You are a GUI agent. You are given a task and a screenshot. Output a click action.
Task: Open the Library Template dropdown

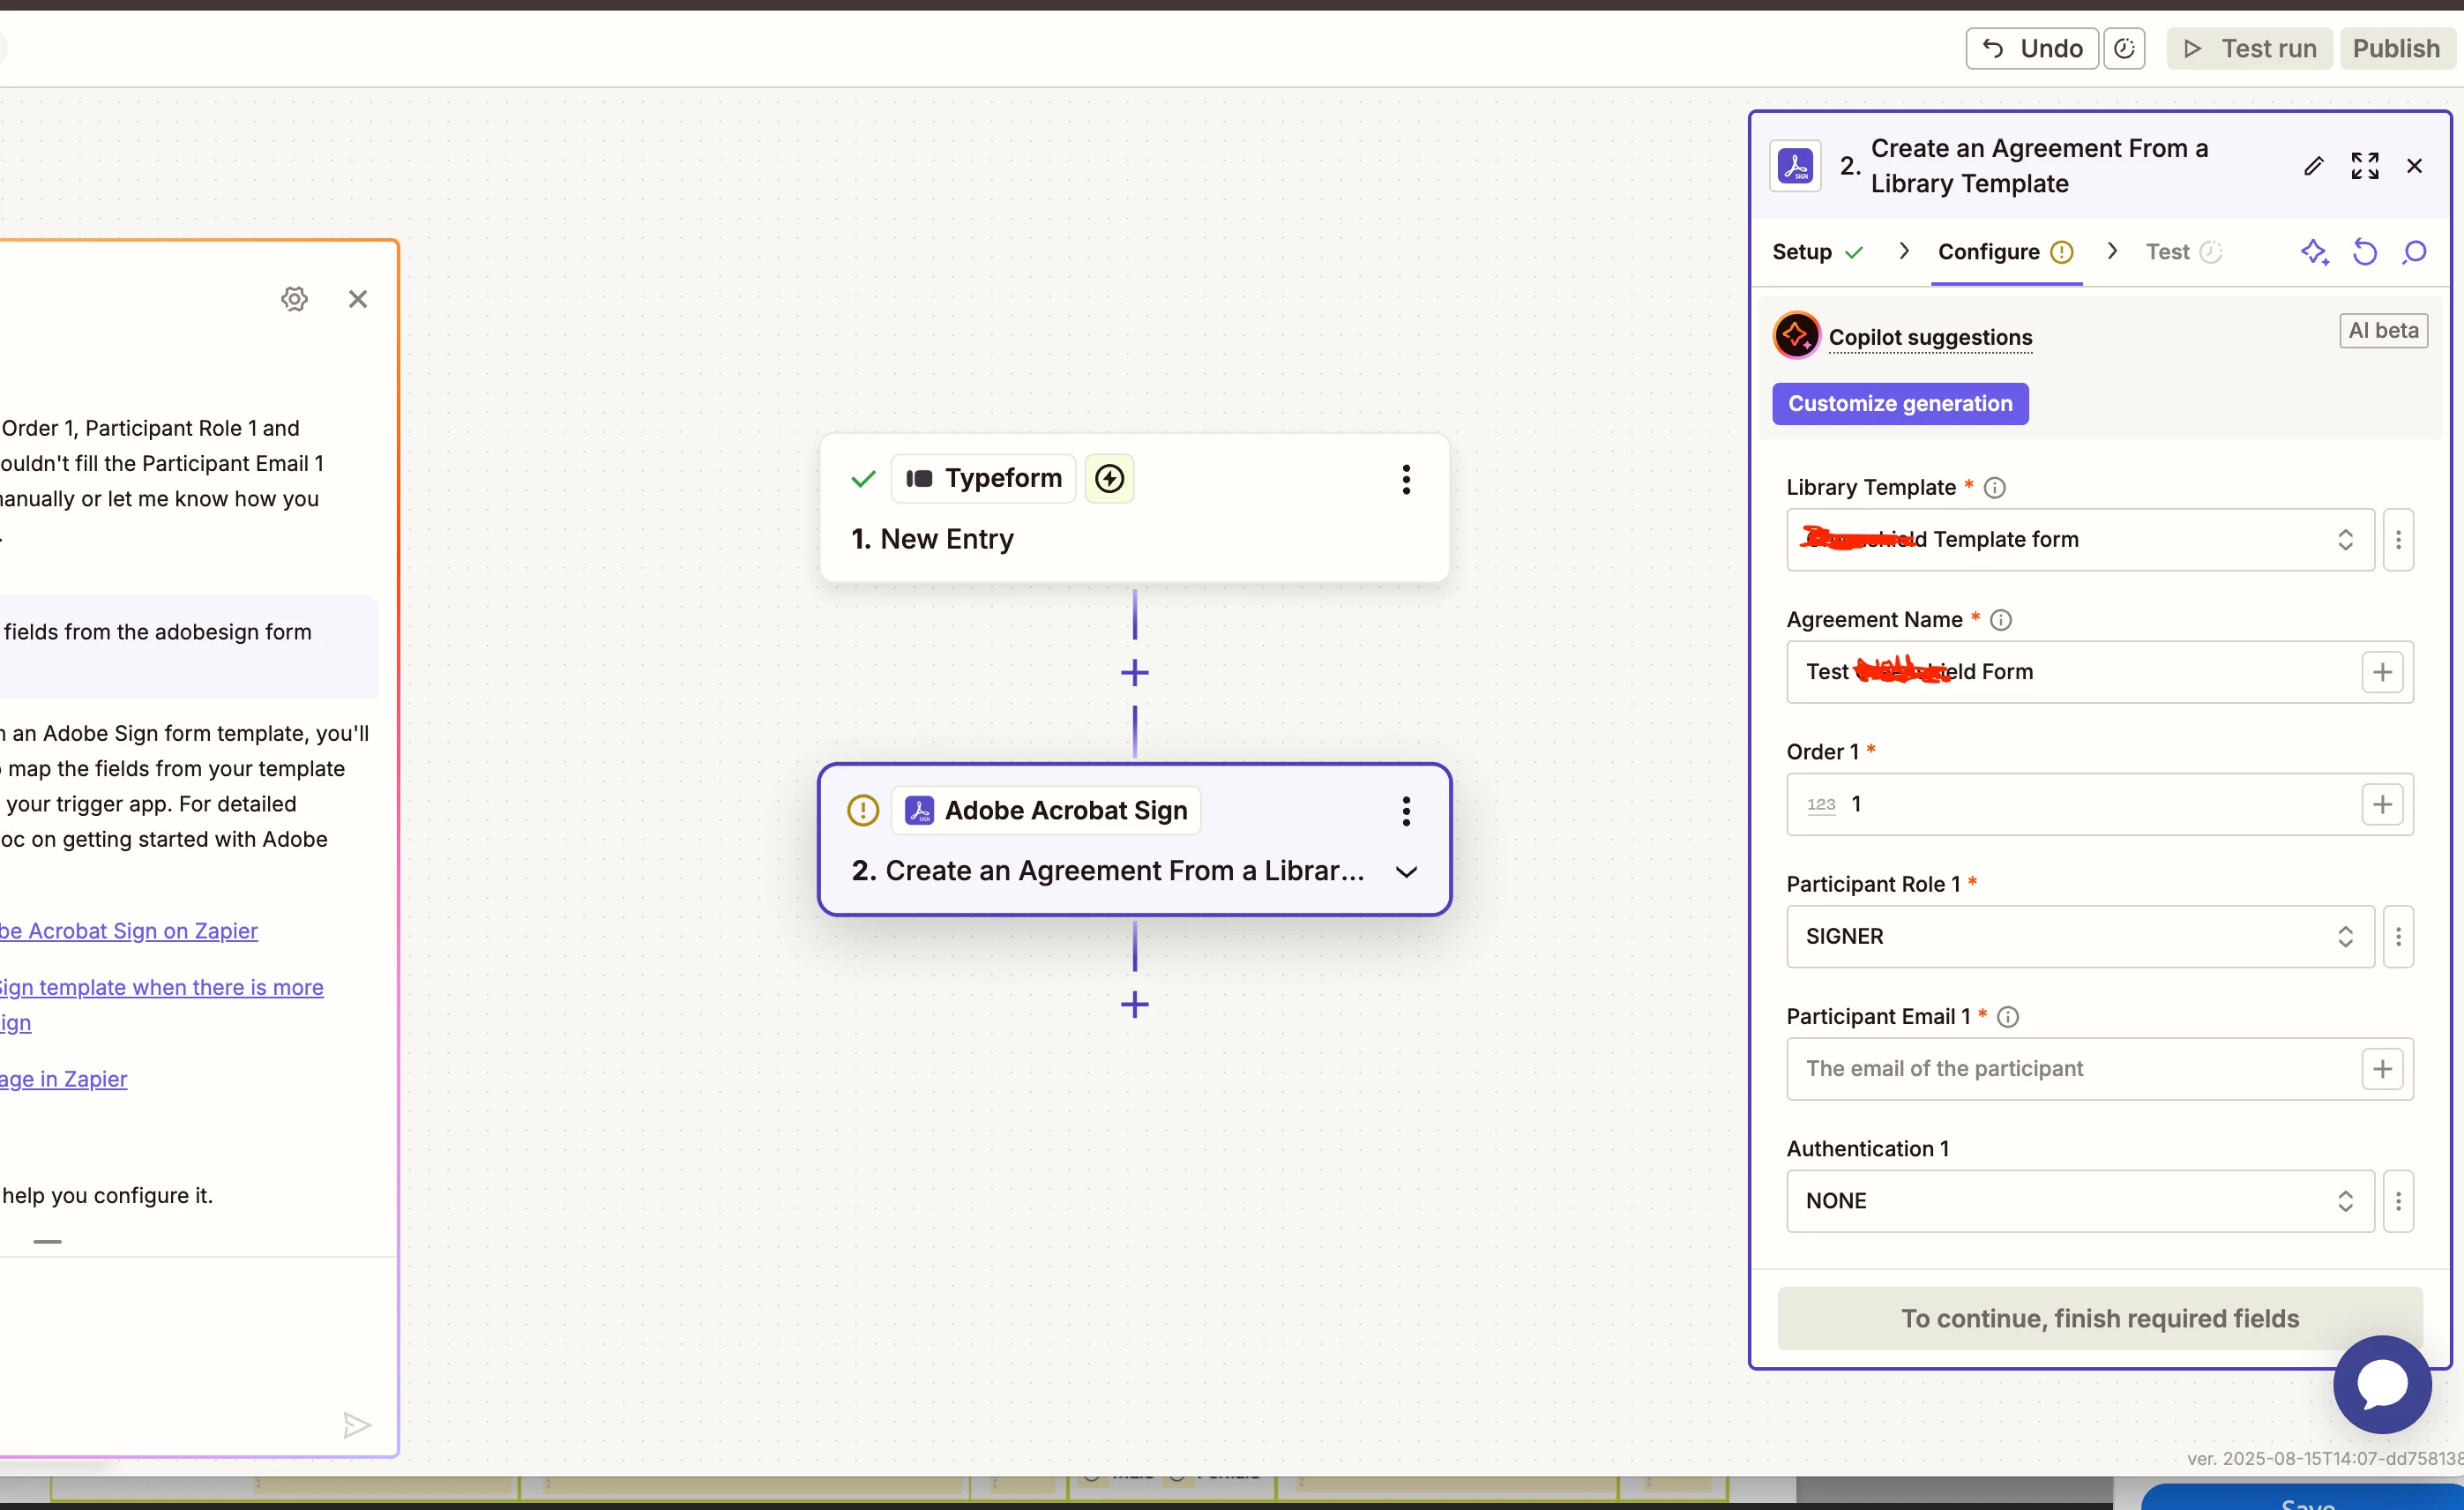(x=2080, y=540)
